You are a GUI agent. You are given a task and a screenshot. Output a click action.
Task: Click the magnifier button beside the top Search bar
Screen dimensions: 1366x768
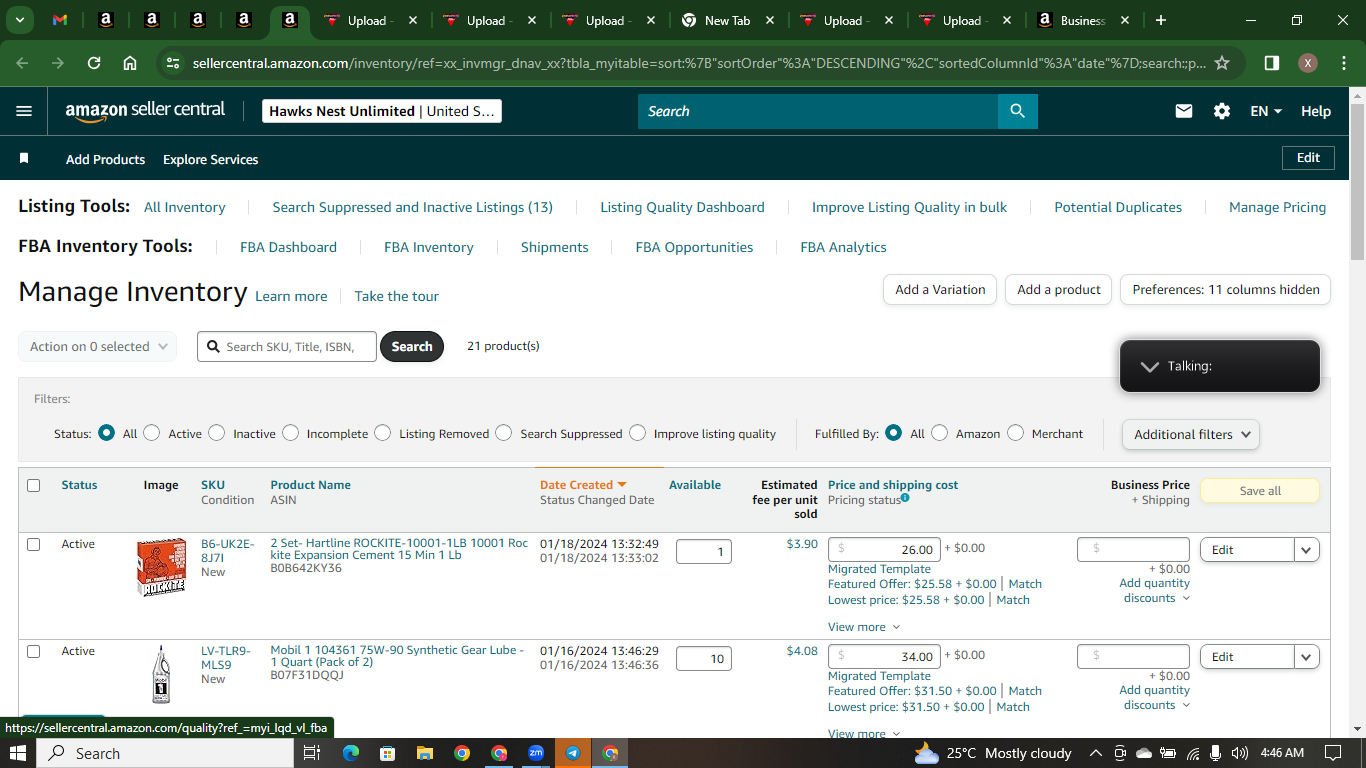tap(1018, 111)
